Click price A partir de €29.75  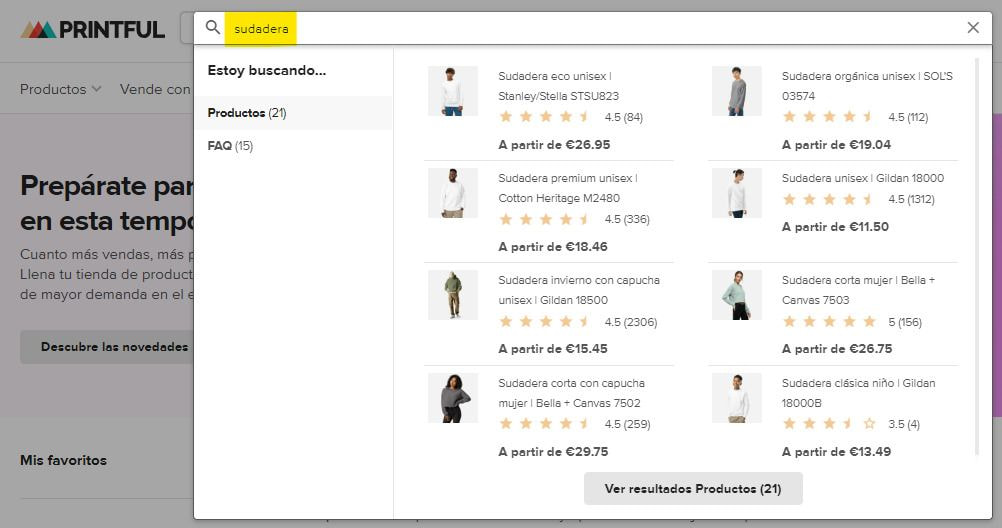click(x=553, y=452)
